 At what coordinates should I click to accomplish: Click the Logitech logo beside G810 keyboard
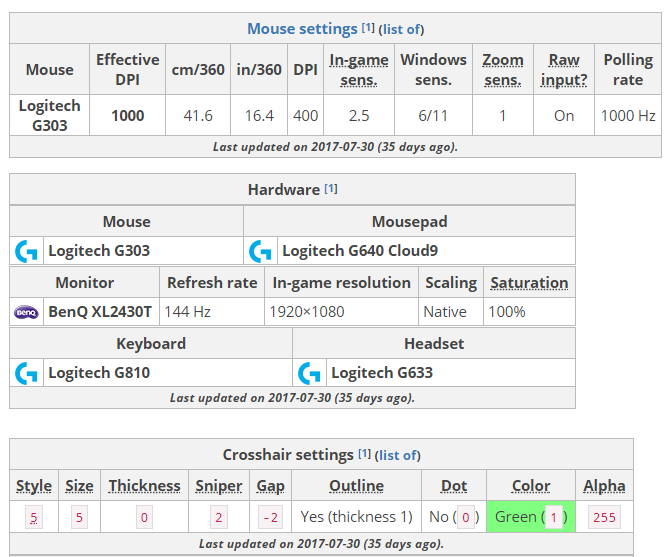pos(26,373)
